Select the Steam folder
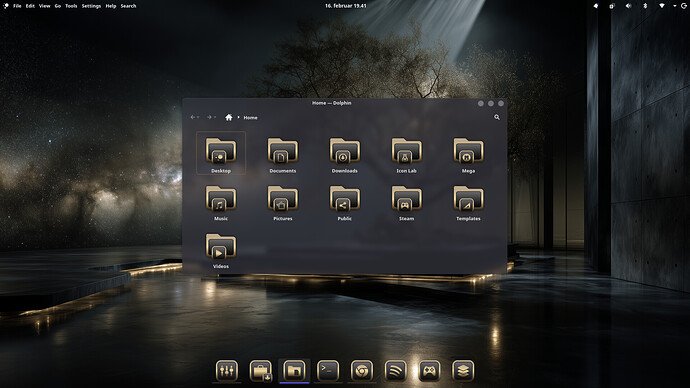The image size is (690, 388). click(x=406, y=203)
